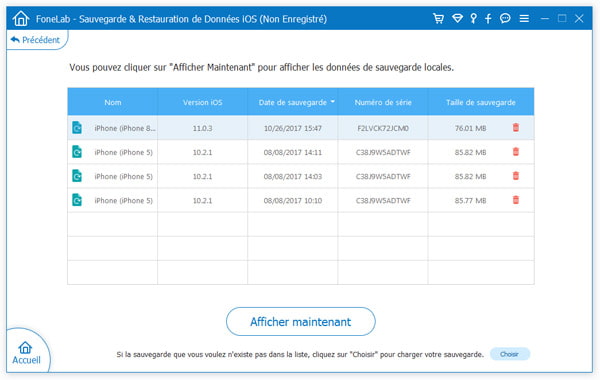
Task: Click iPhone (iPhone 5) name in 10:10 row
Action: (x=123, y=201)
